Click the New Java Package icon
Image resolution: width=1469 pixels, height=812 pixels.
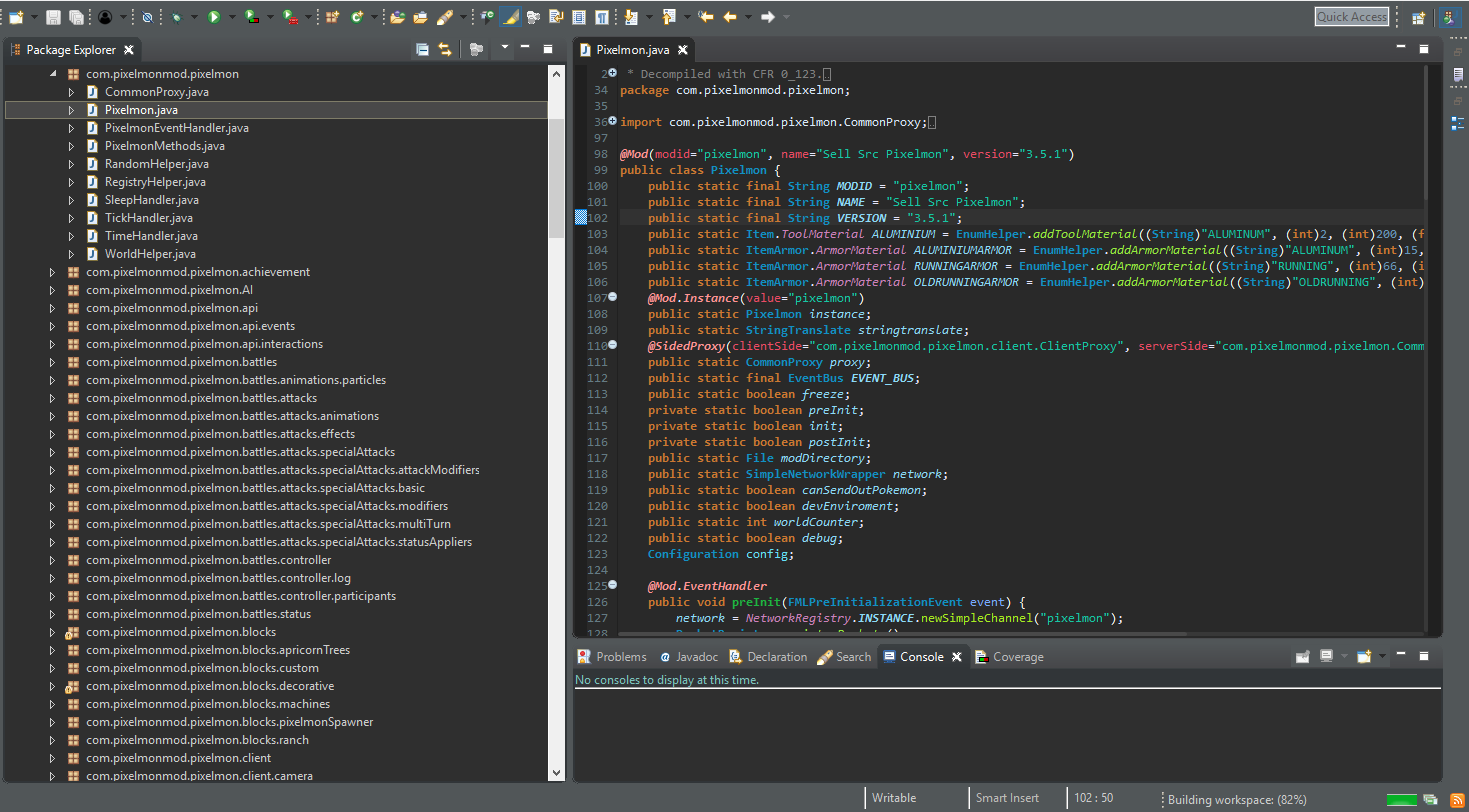[x=331, y=17]
